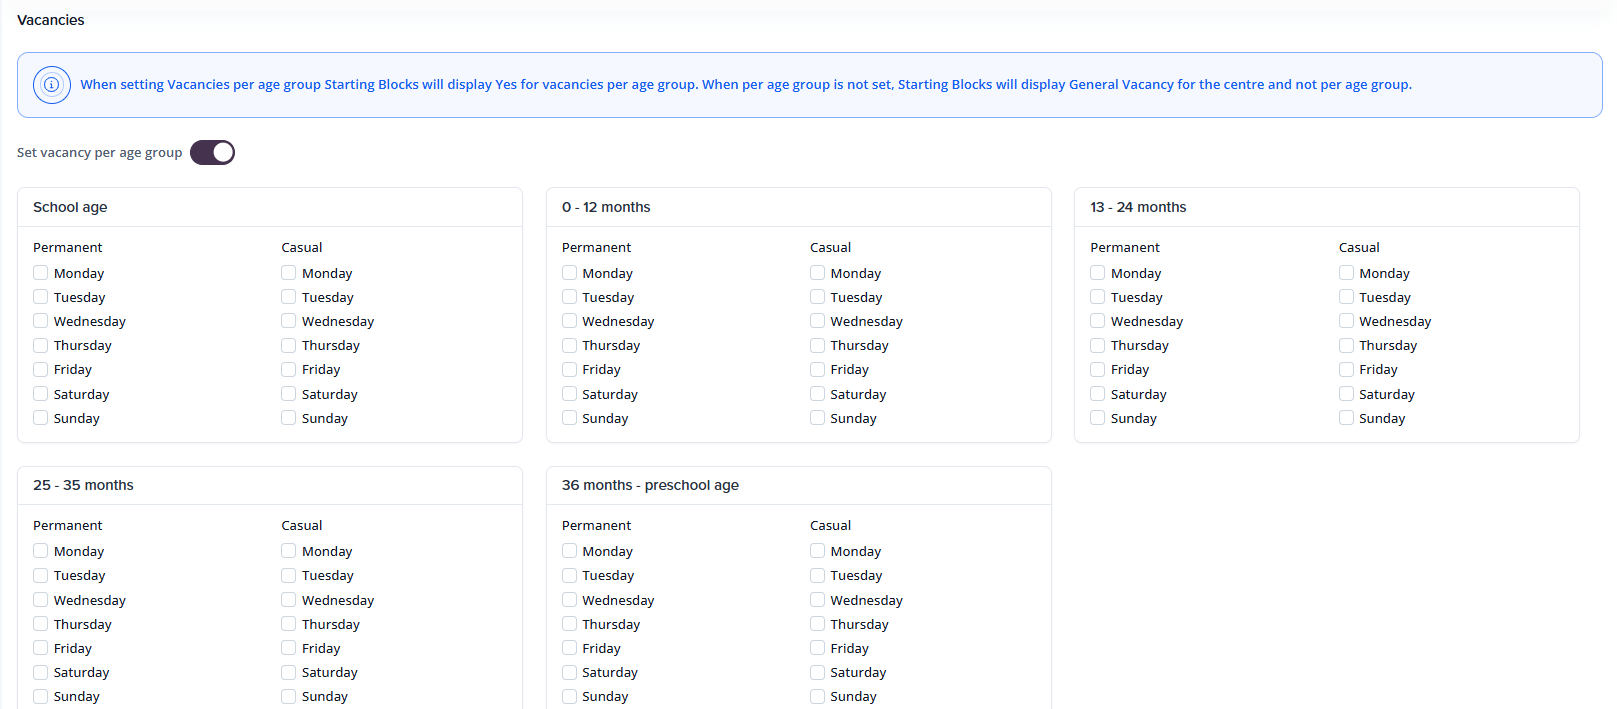This screenshot has height=709, width=1617.
Task: Check School age Casual Friday
Action: click(x=289, y=369)
